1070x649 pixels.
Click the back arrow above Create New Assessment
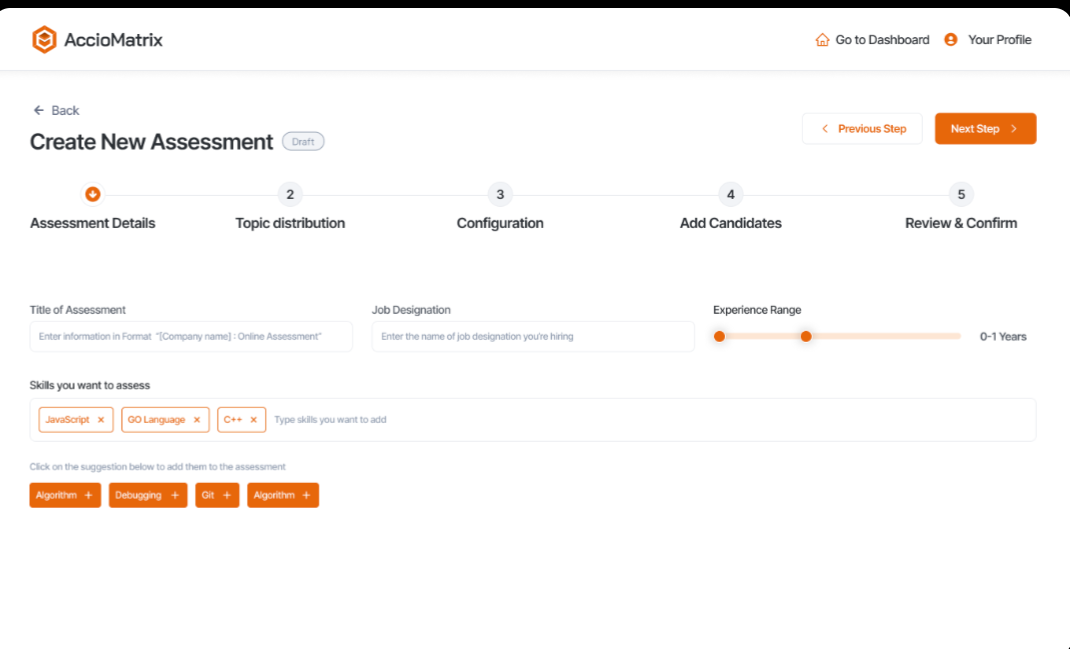[x=37, y=110]
